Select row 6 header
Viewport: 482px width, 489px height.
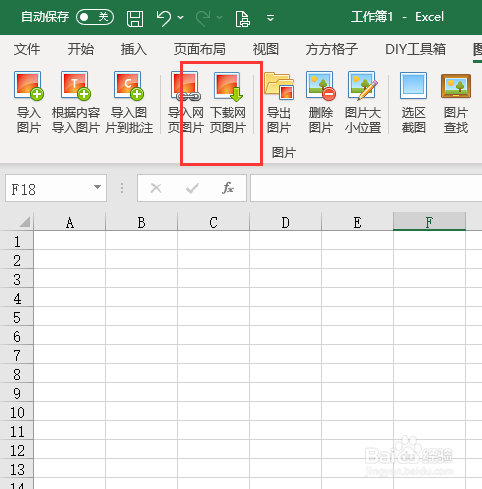17,335
